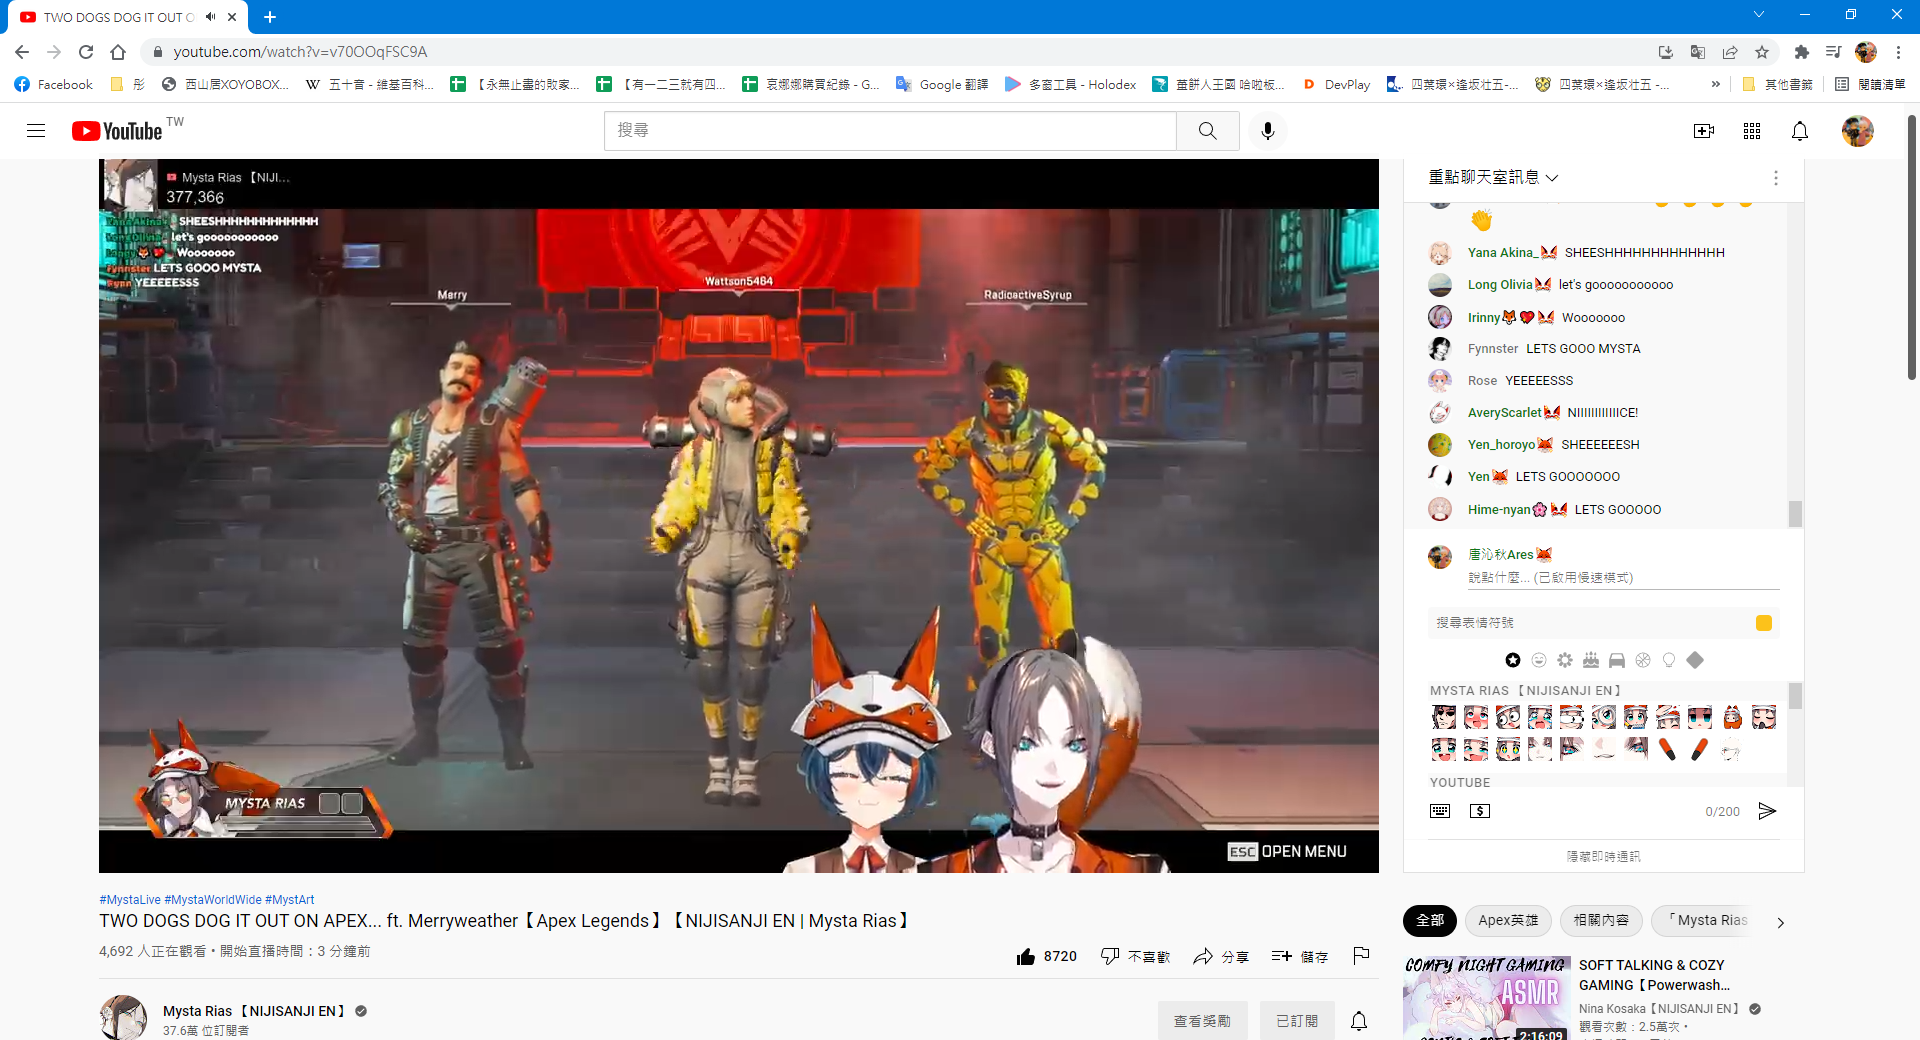The width and height of the screenshot is (1920, 1040).
Task: Select the birthday cake emoji category
Action: (x=1591, y=660)
